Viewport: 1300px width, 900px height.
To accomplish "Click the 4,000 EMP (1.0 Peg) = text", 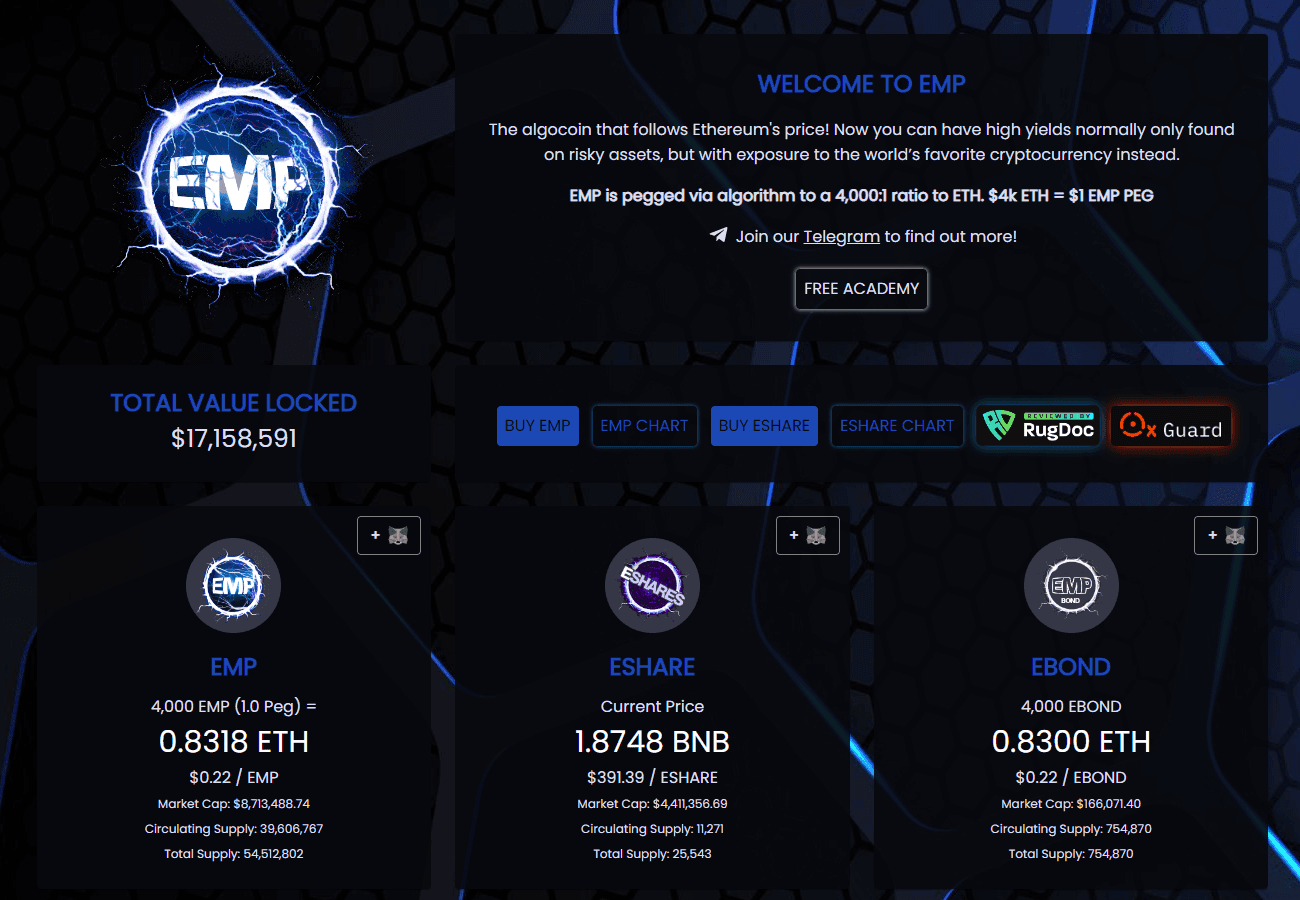I will tap(234, 706).
